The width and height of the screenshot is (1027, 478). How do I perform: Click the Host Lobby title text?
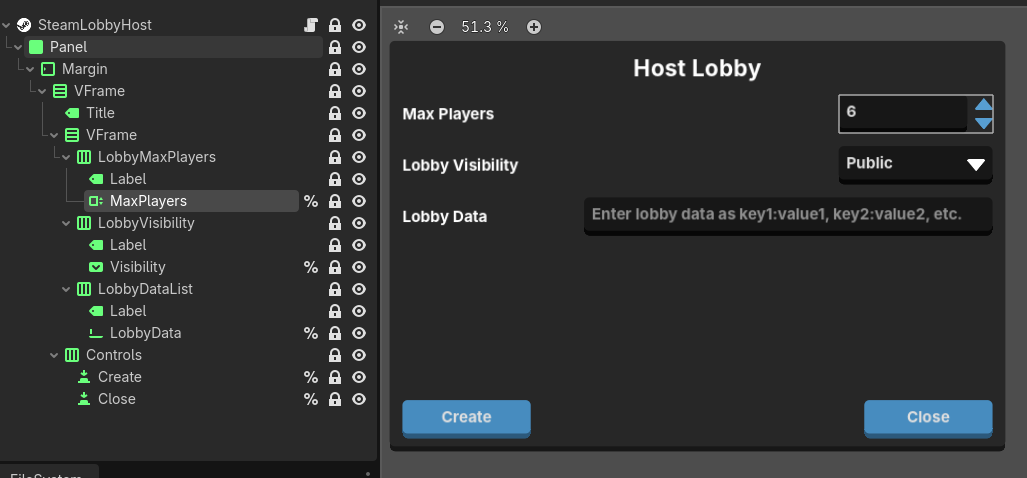coord(697,68)
